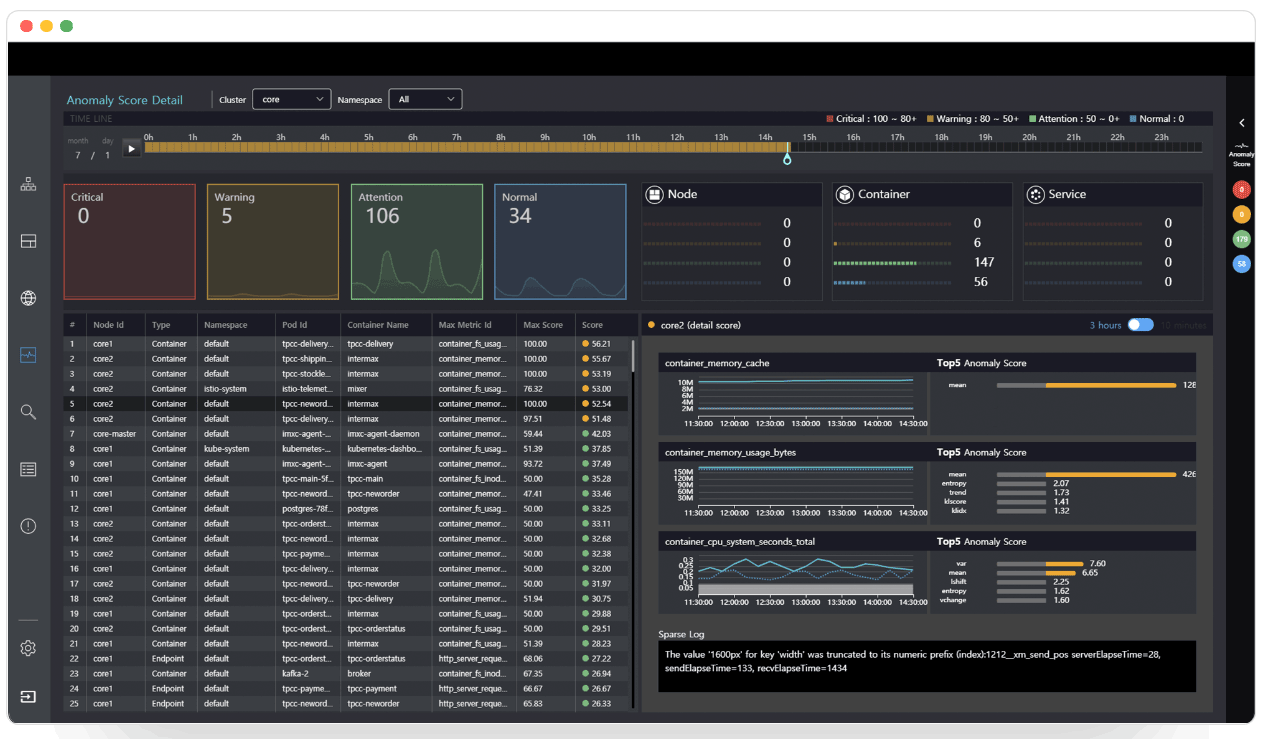
Task: Click the blue 58 normal badge
Action: (1241, 264)
